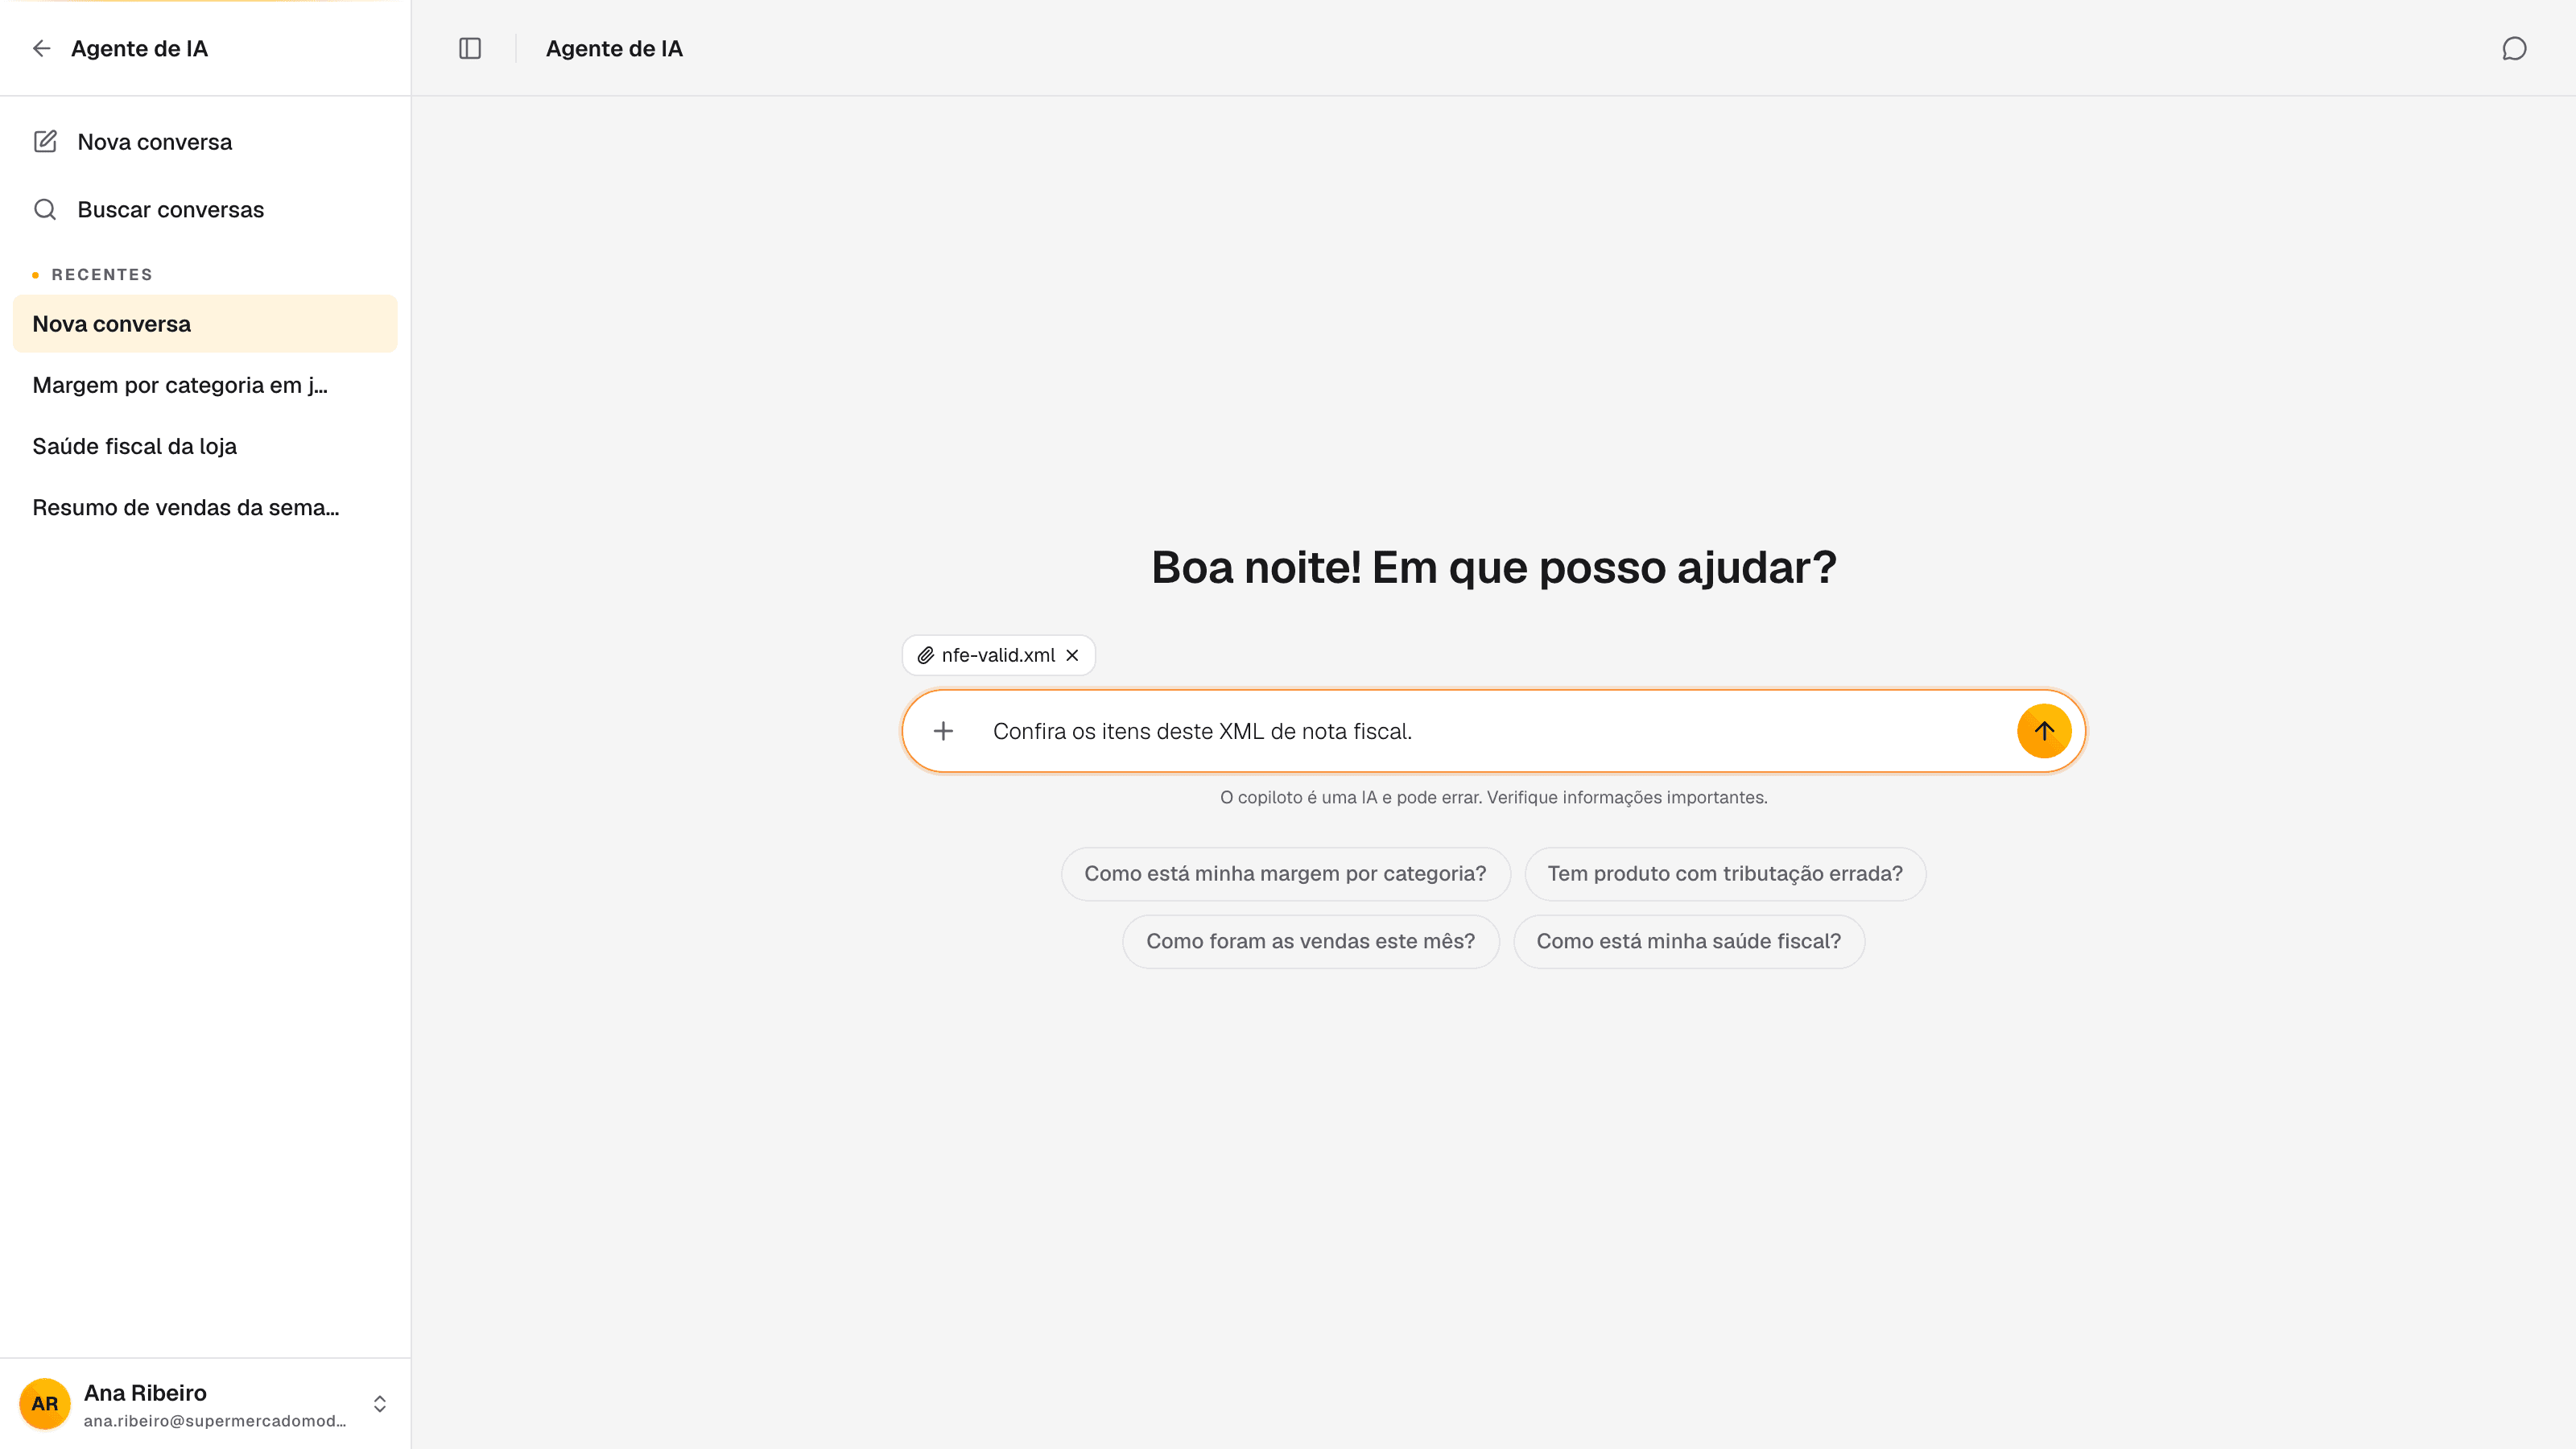Click the paperclip icon on nfe-valid.xml chip
This screenshot has width=2576, height=1449.
[926, 655]
